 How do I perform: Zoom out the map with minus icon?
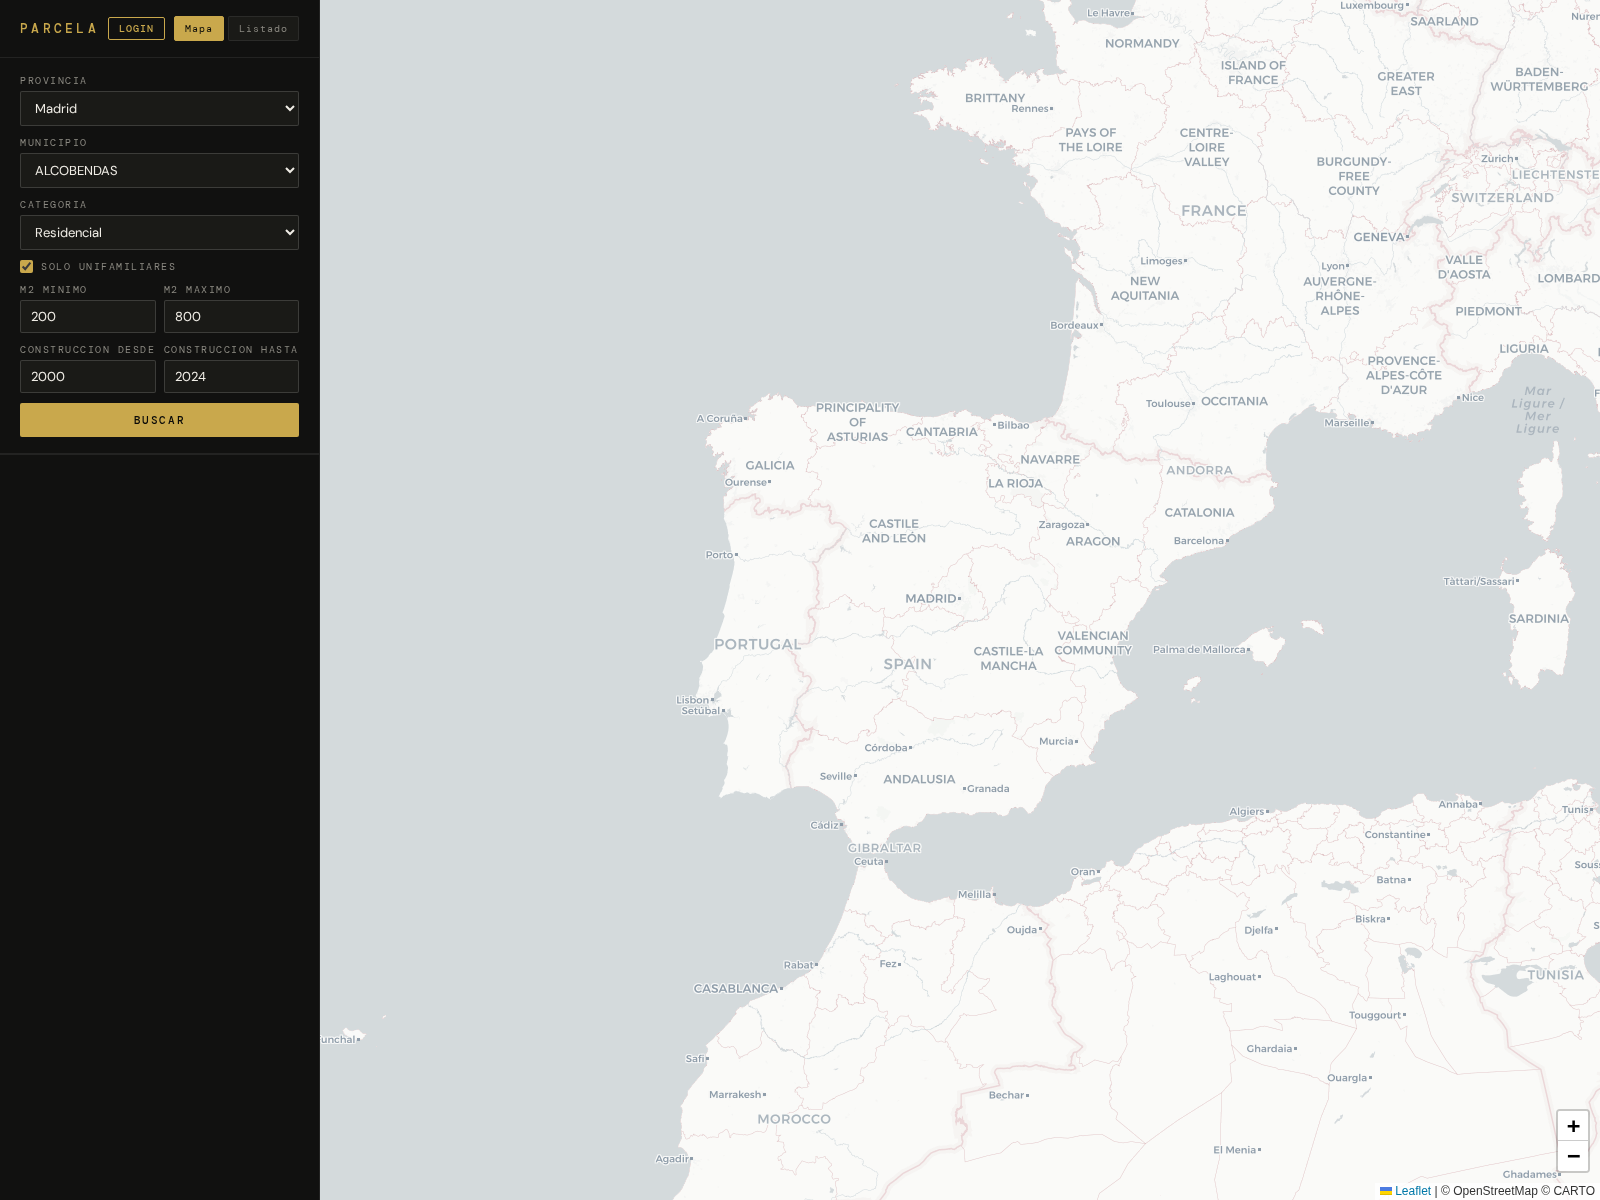tap(1573, 1156)
